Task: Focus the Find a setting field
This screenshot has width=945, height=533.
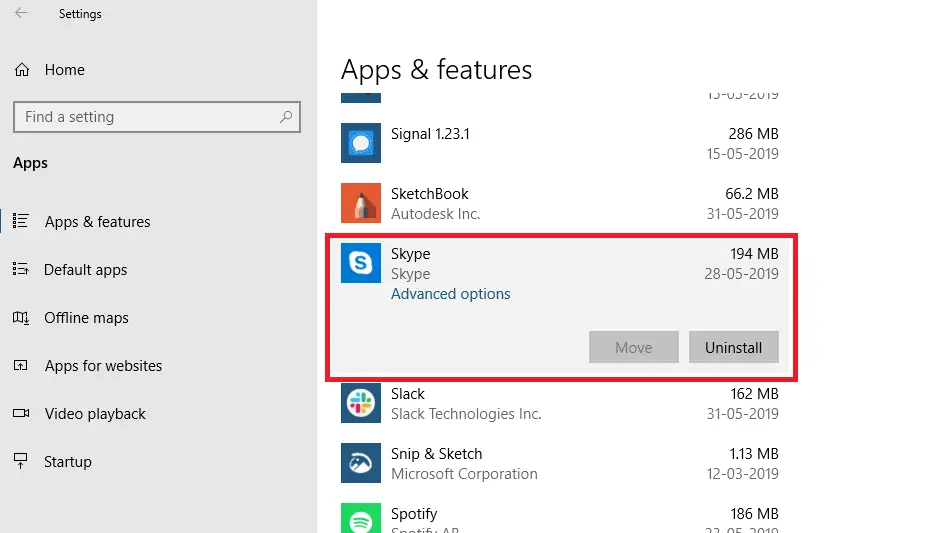Action: point(157,117)
